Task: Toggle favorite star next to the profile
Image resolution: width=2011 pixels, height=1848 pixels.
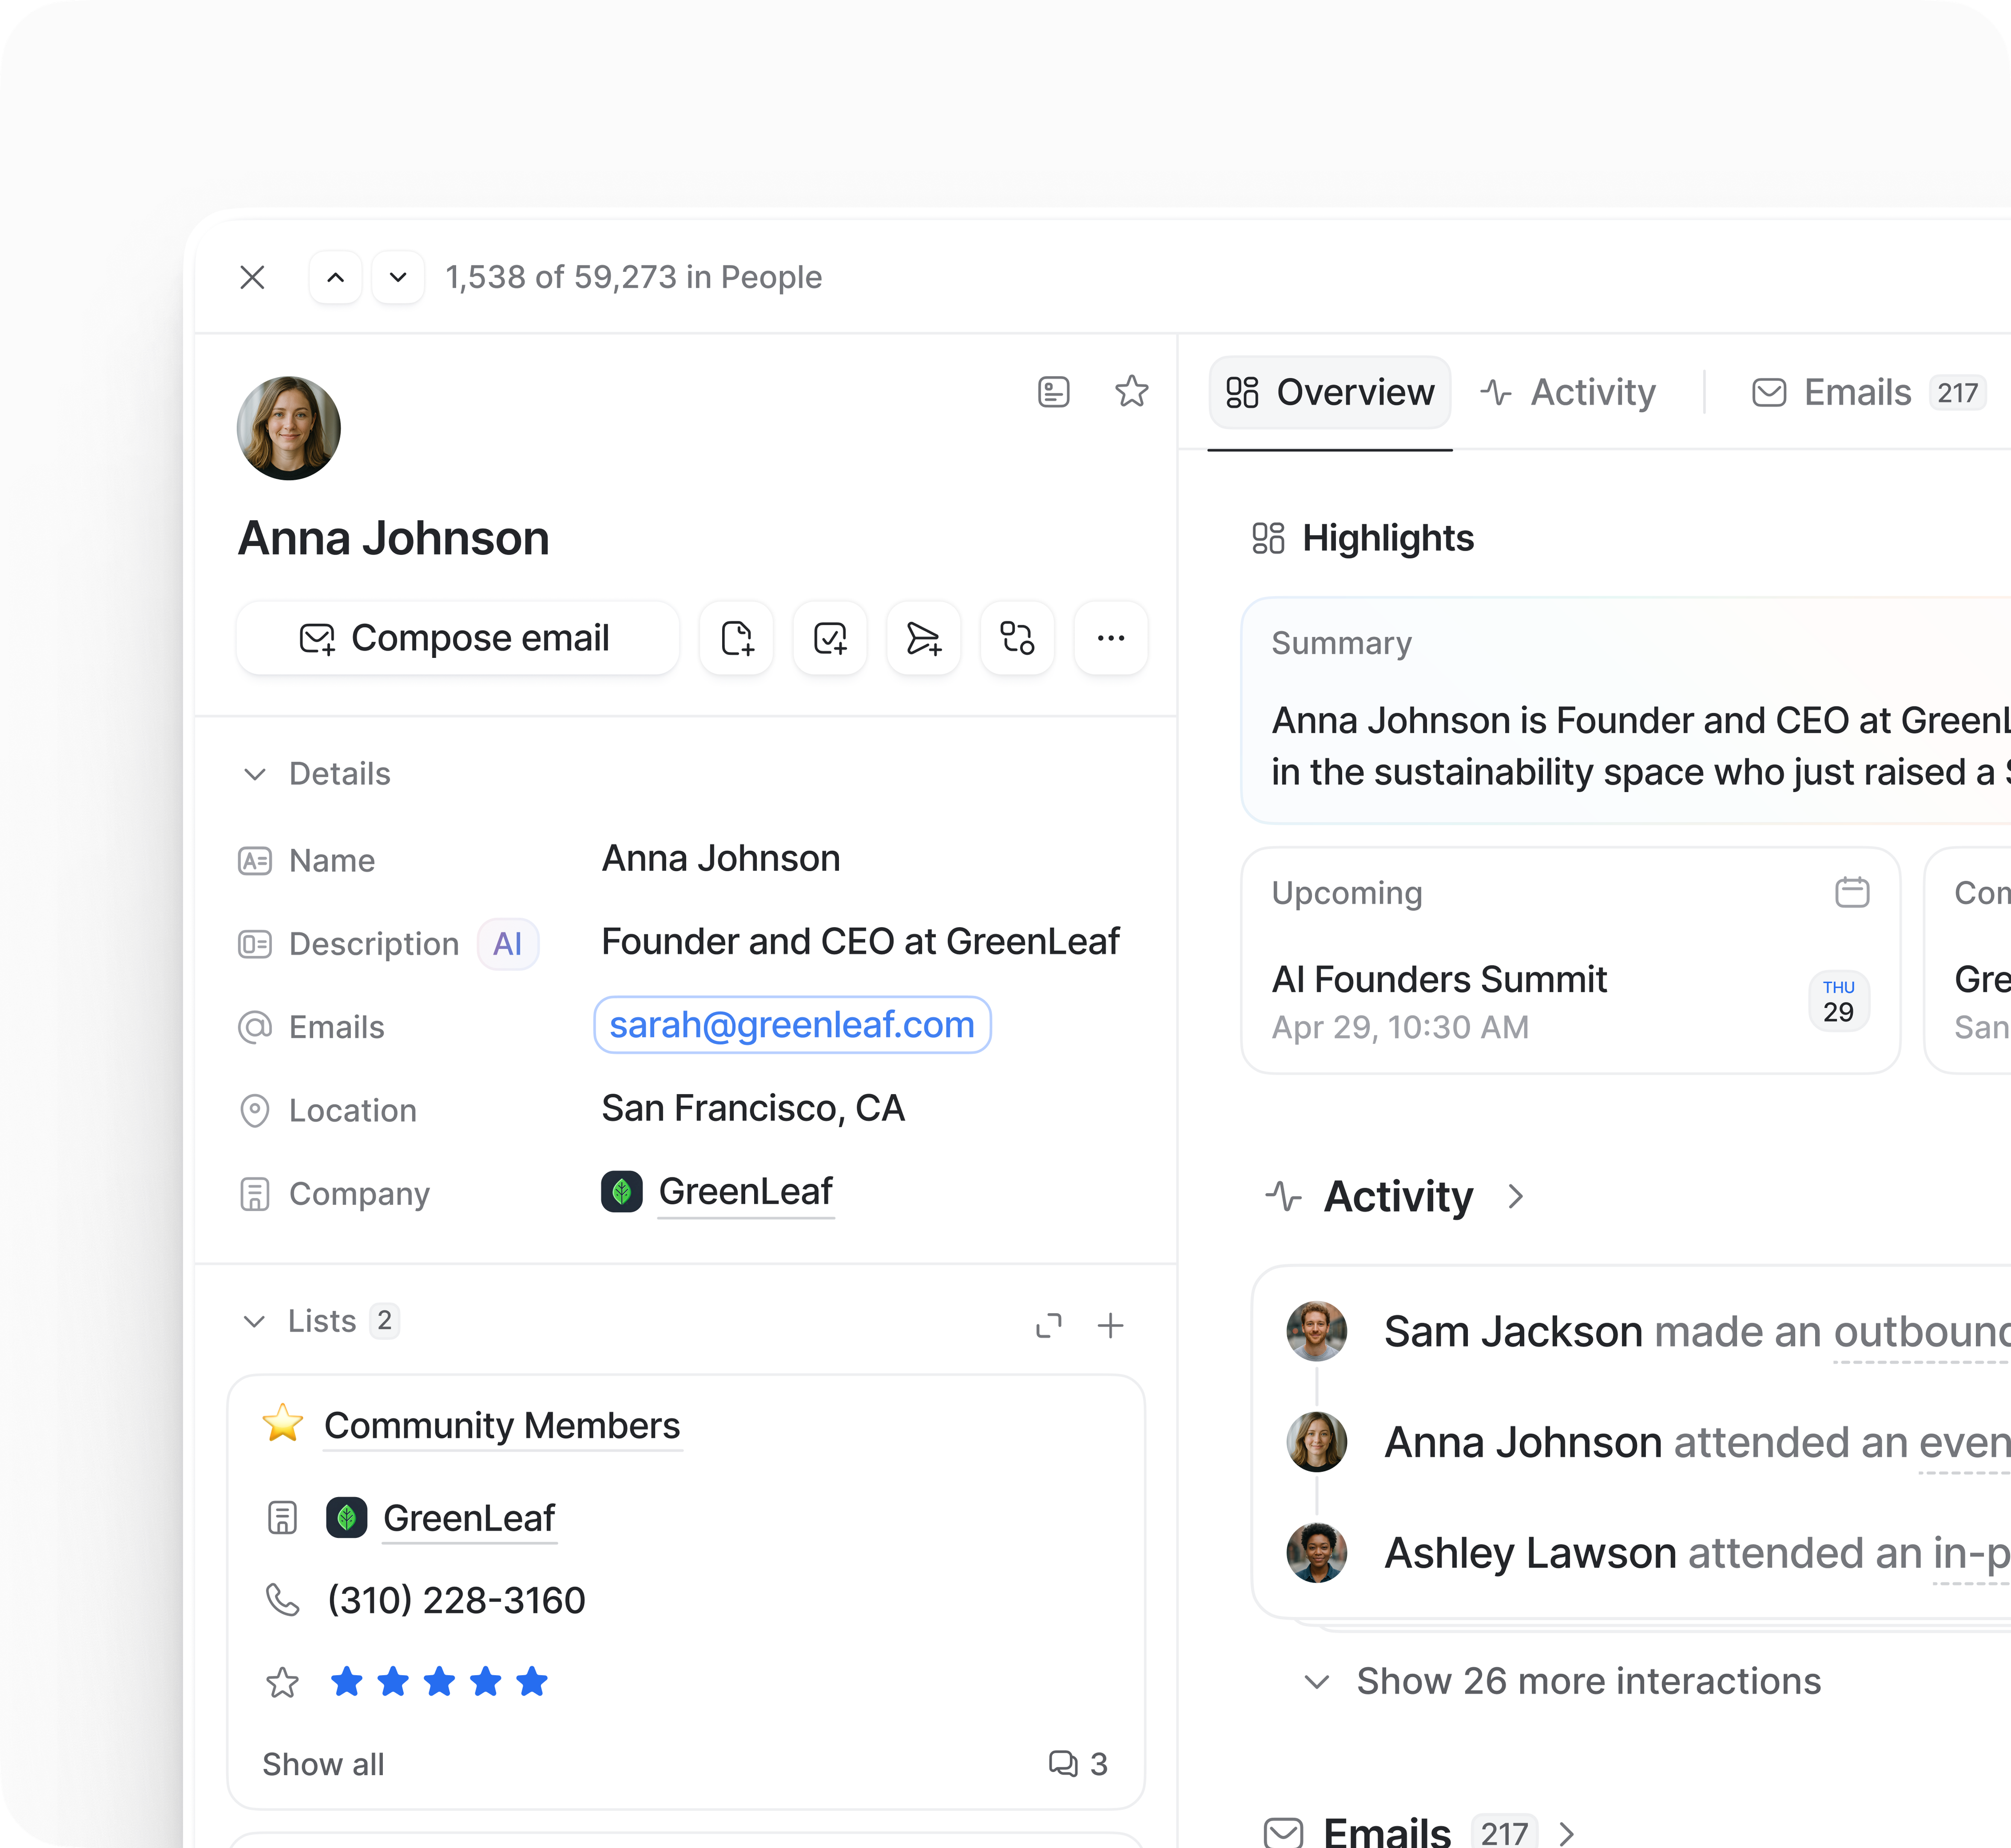Action: [x=1131, y=391]
